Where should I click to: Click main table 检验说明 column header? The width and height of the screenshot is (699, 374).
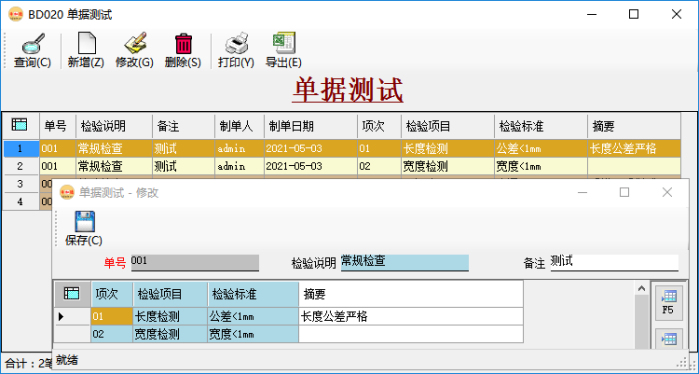(114, 126)
